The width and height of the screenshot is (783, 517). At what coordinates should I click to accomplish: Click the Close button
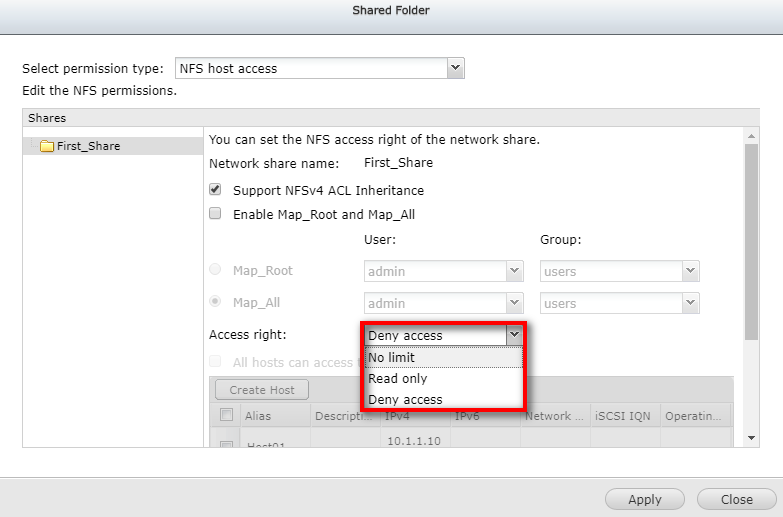coord(736,499)
